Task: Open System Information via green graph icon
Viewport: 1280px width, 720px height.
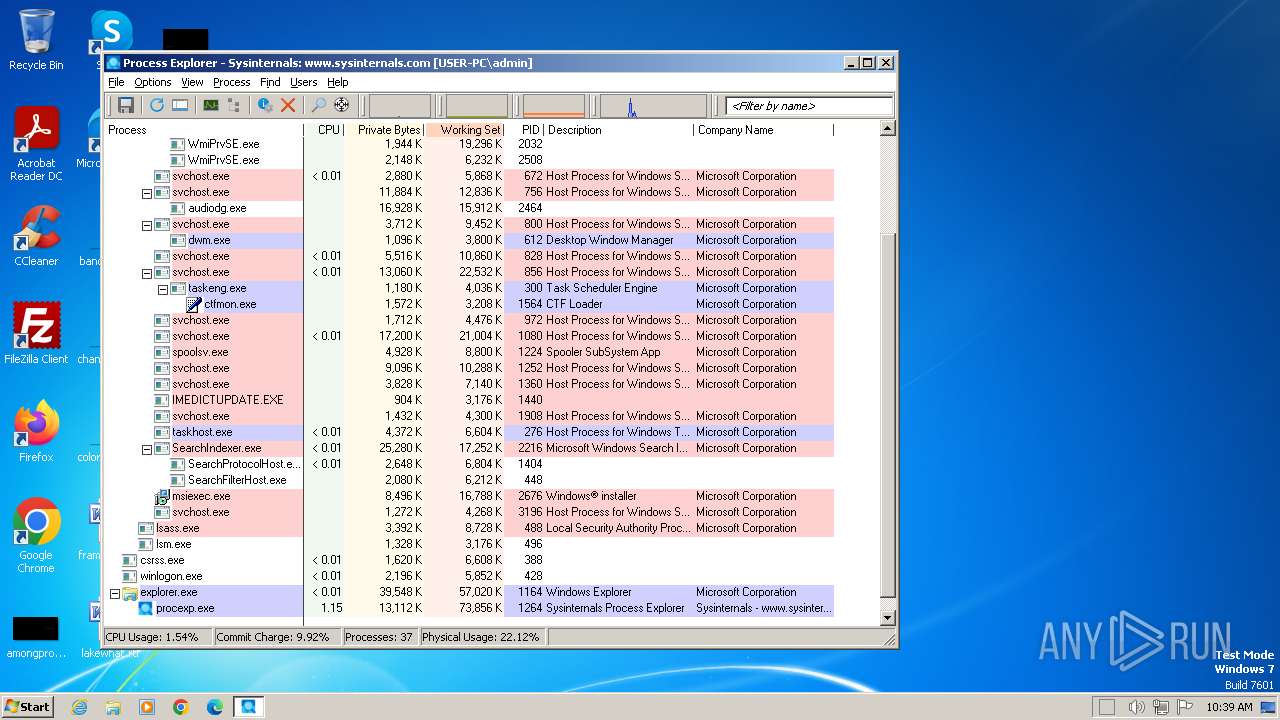Action: 211,105
